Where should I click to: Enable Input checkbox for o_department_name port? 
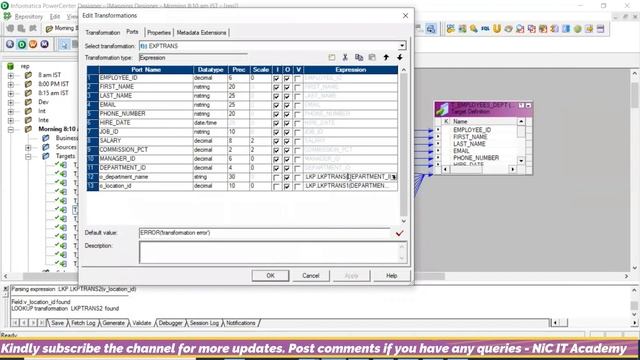pos(276,177)
